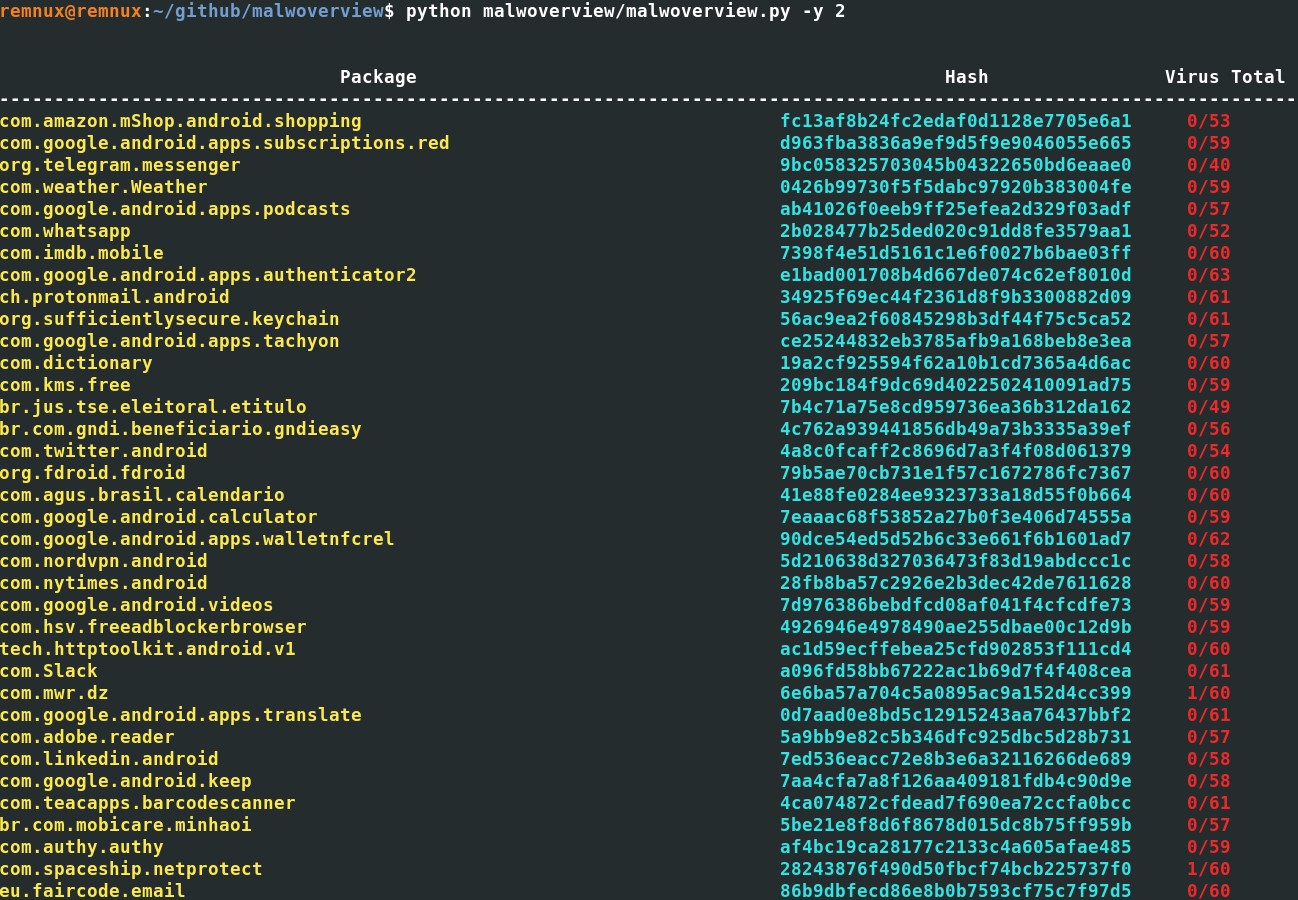1298x900 pixels.
Task: Select com.google.android.apps.translate package
Action: [181, 715]
